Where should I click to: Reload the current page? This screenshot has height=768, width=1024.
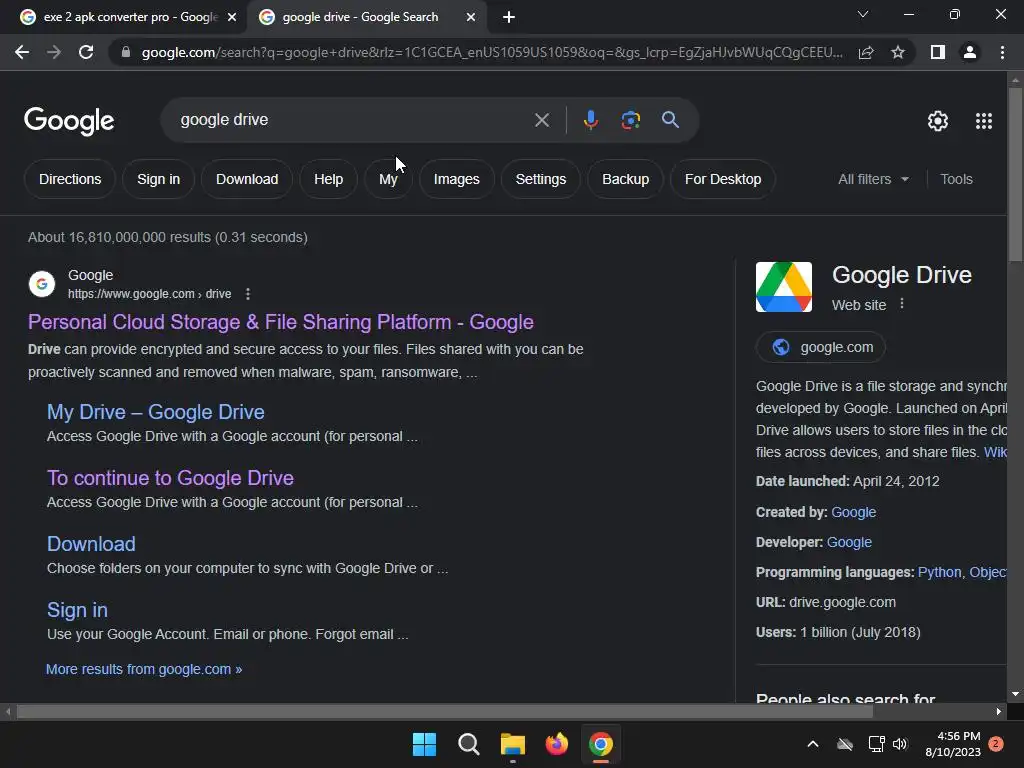point(86,52)
